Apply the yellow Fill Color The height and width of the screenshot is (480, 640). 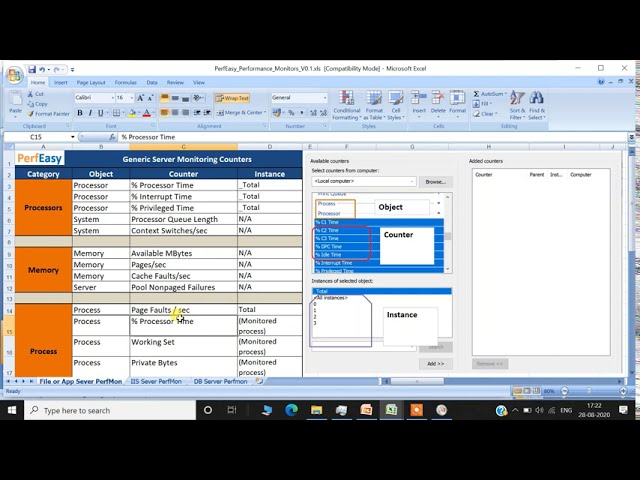tap(132, 113)
